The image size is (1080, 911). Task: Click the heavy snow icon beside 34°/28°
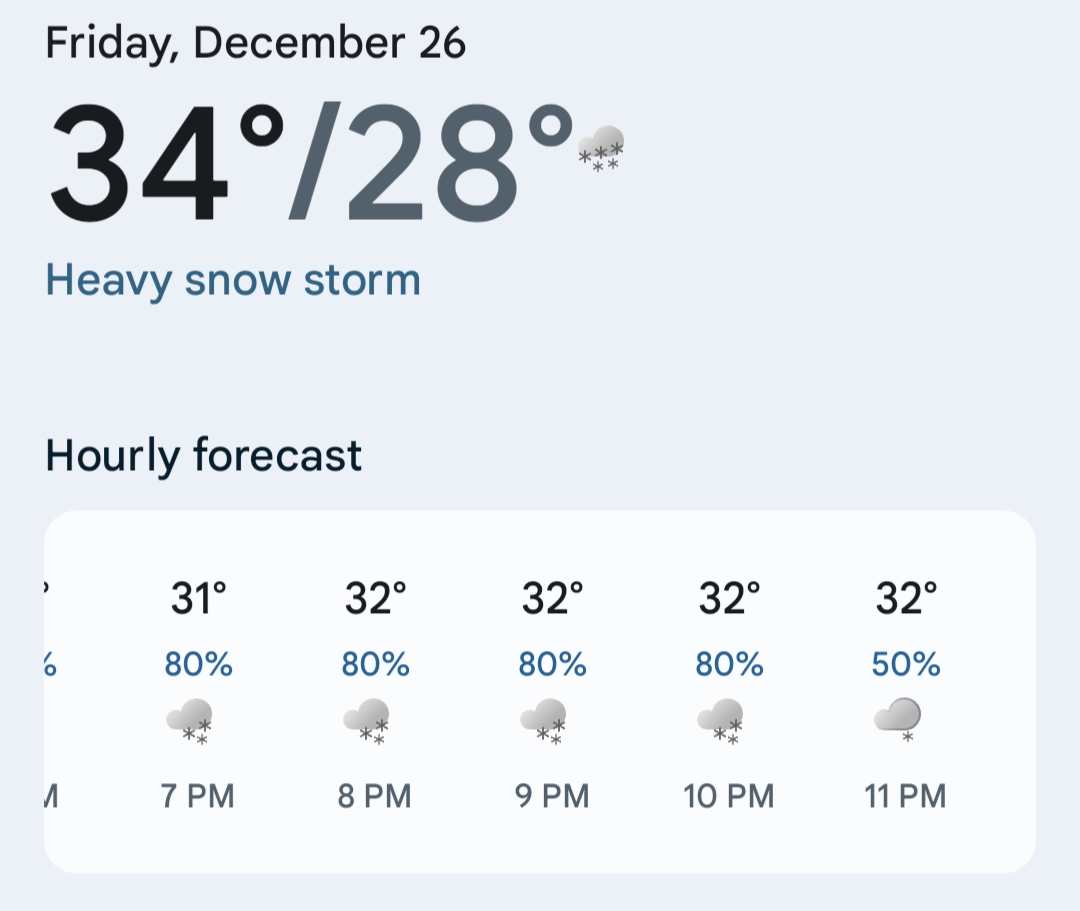point(602,149)
